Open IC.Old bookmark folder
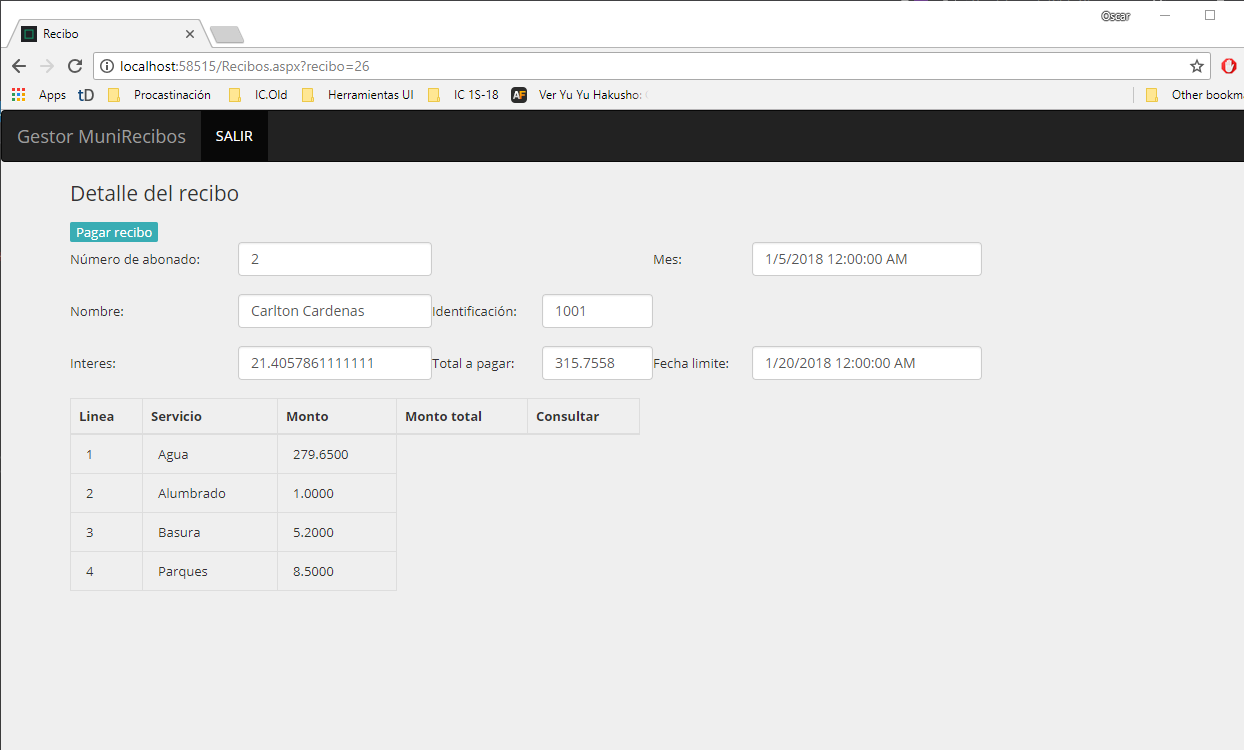This screenshot has height=750, width=1244. click(x=257, y=95)
